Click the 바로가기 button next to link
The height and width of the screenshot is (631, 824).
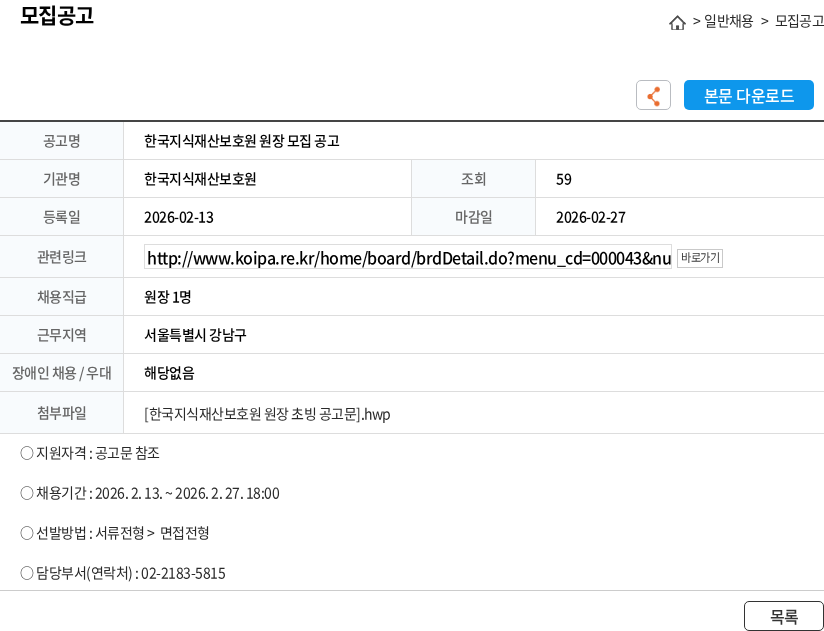pyautogui.click(x=699, y=258)
